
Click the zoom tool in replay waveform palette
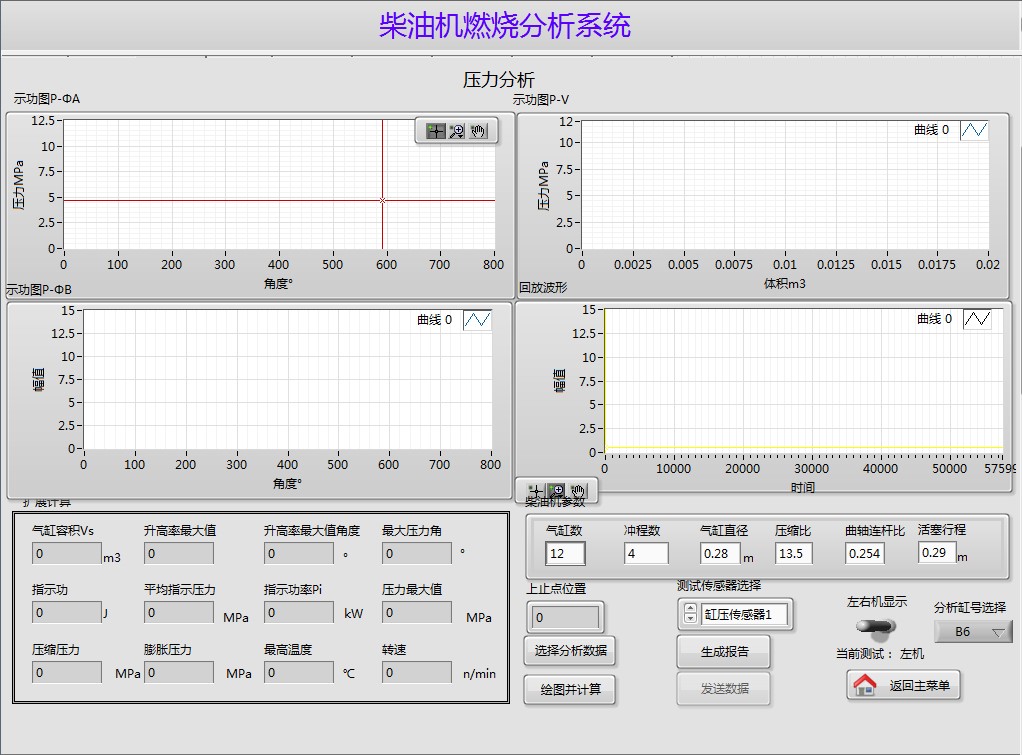click(x=557, y=492)
